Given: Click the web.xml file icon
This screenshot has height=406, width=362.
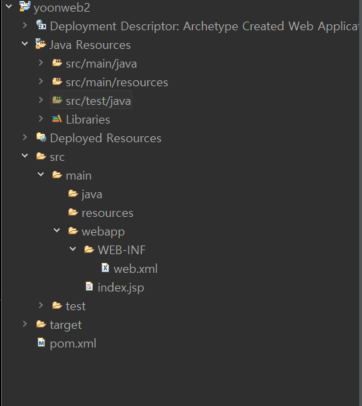Looking at the screenshot, I should pyautogui.click(x=105, y=268).
